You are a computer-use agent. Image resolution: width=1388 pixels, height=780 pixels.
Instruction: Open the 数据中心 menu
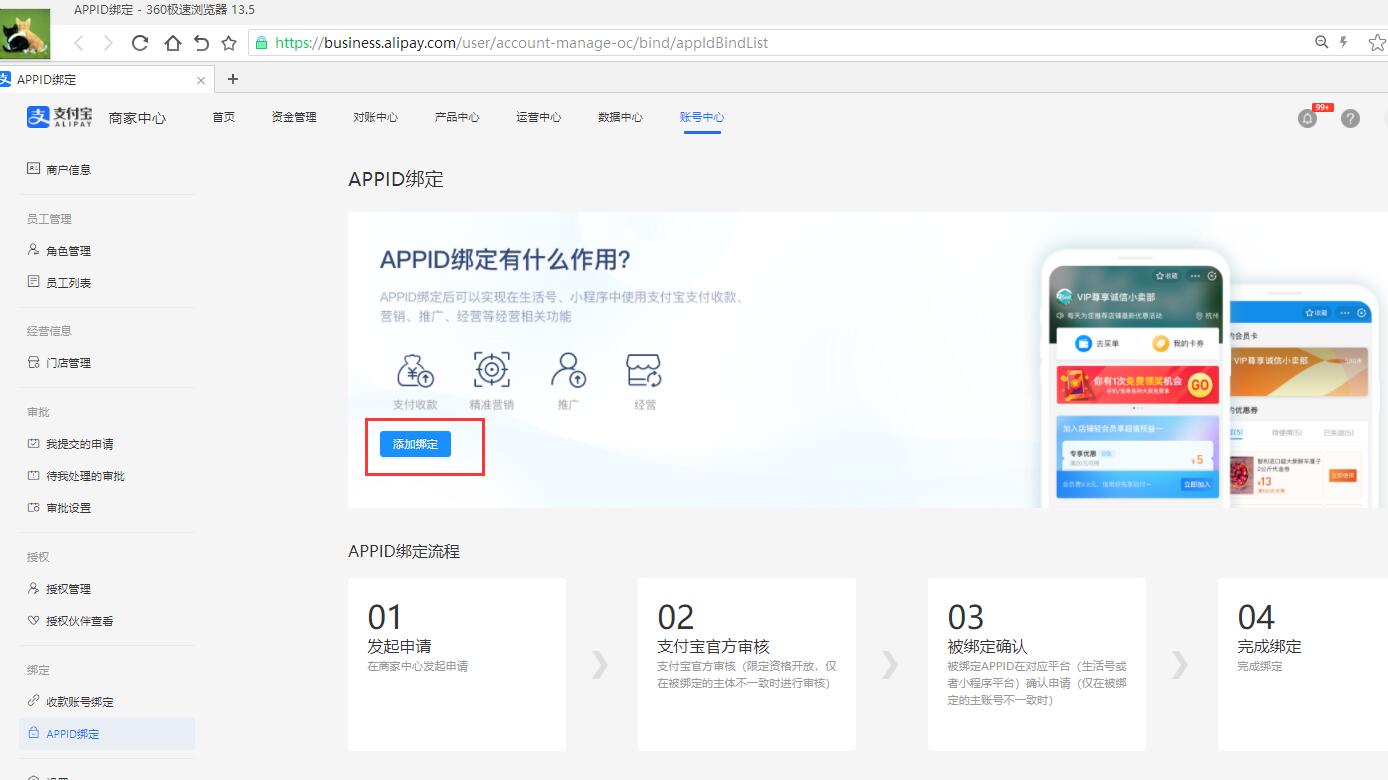pyautogui.click(x=620, y=117)
